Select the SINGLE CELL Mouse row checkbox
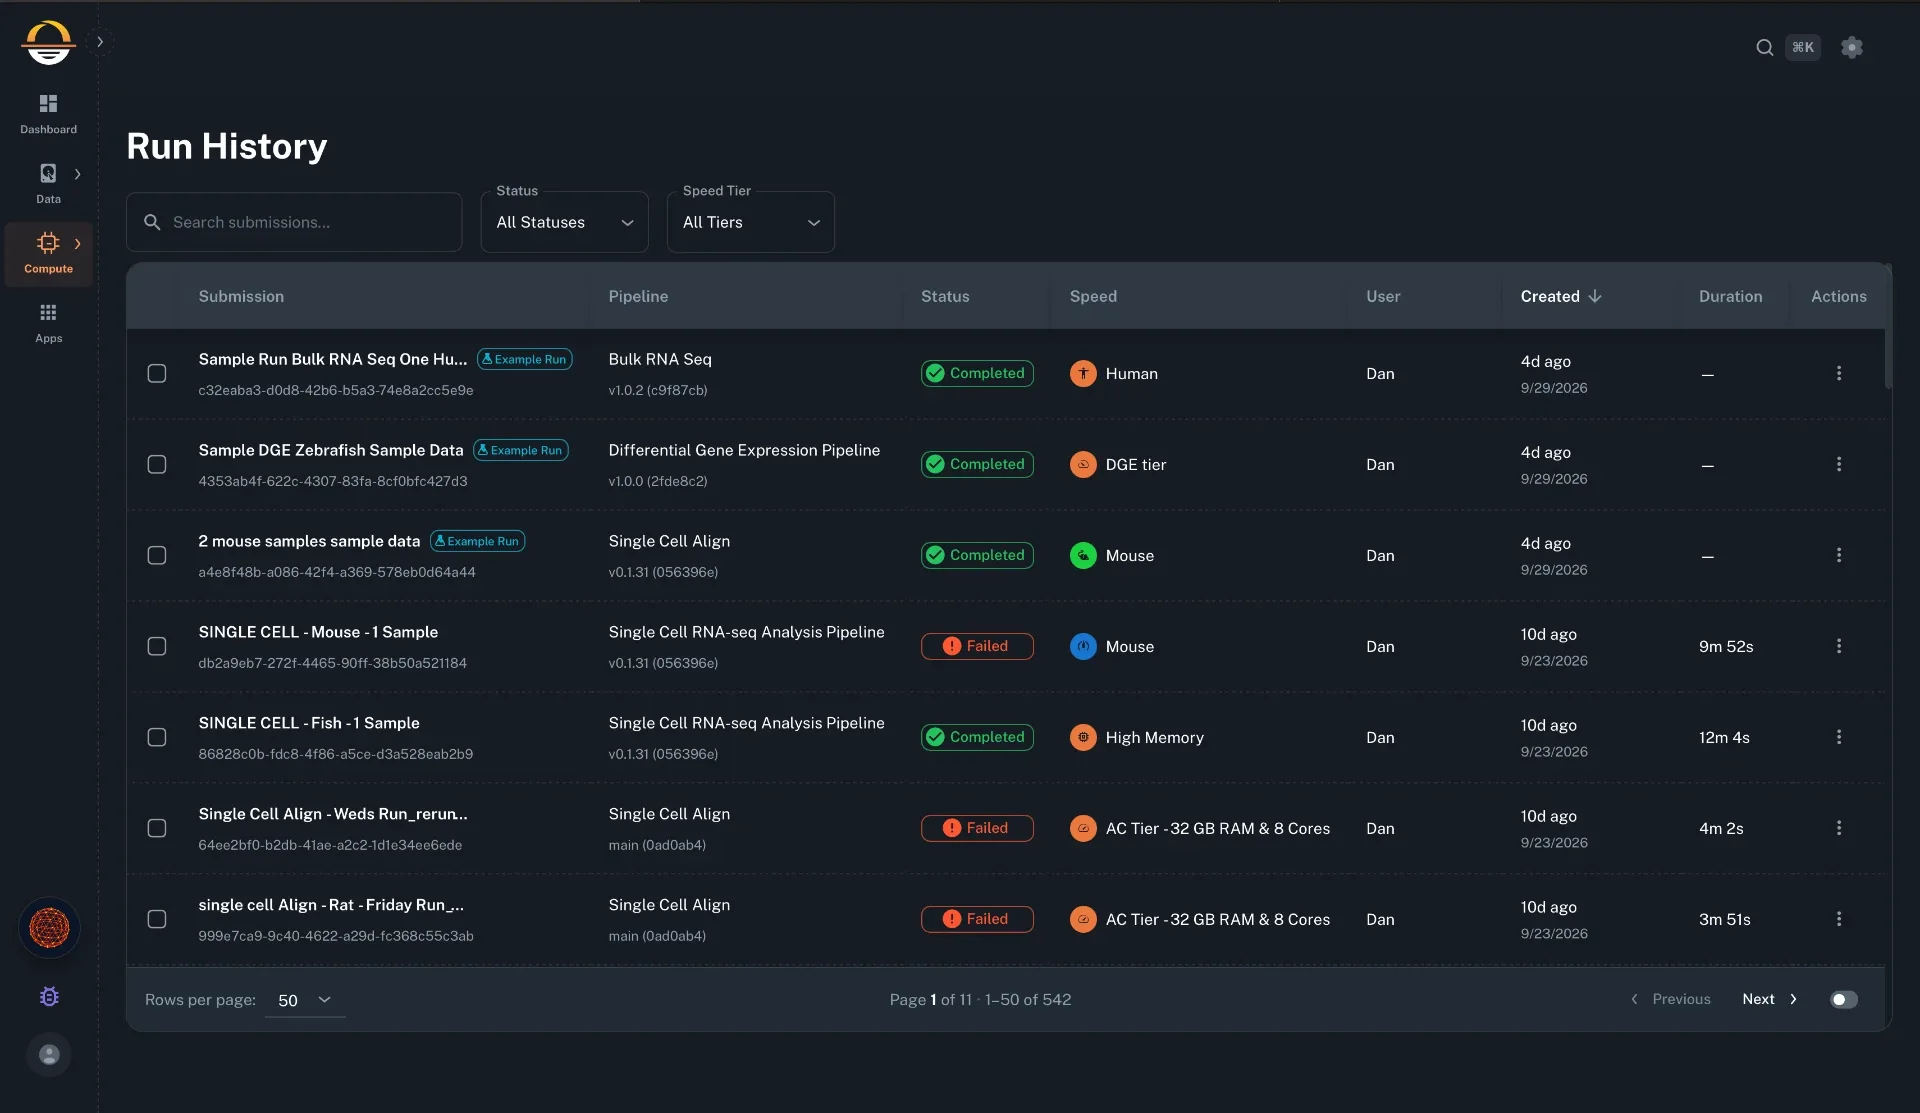 pos(157,646)
